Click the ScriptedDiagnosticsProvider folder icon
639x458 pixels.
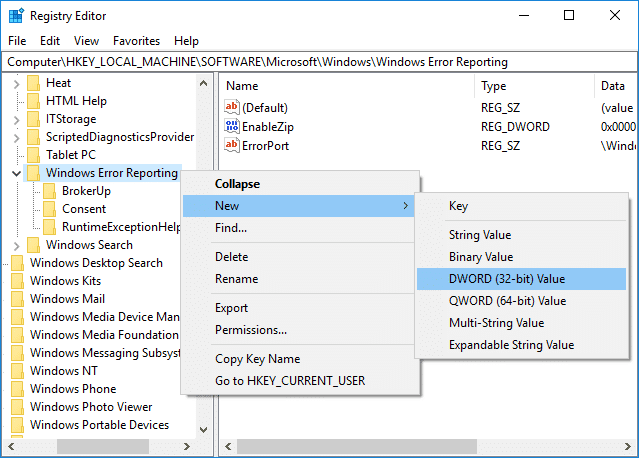[33, 137]
